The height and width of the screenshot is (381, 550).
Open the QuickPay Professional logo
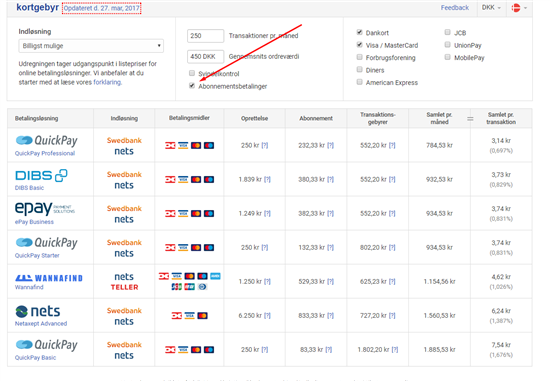(47, 140)
